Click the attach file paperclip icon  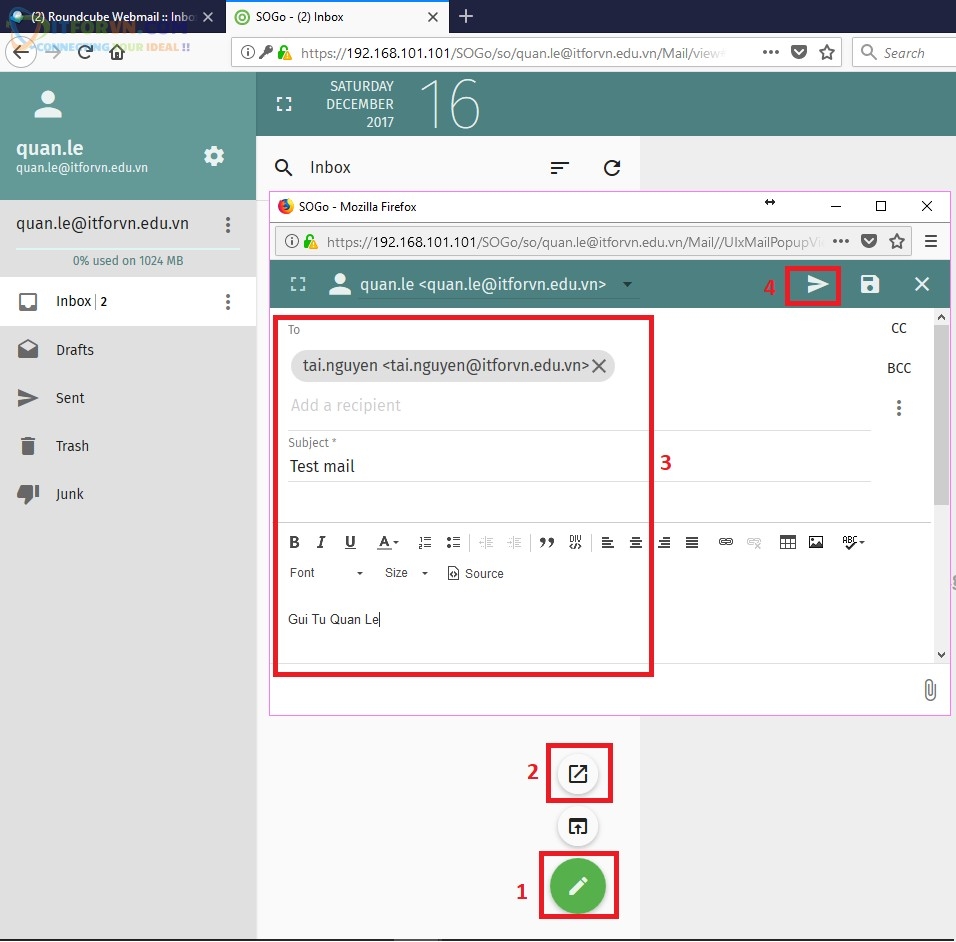(x=929, y=690)
